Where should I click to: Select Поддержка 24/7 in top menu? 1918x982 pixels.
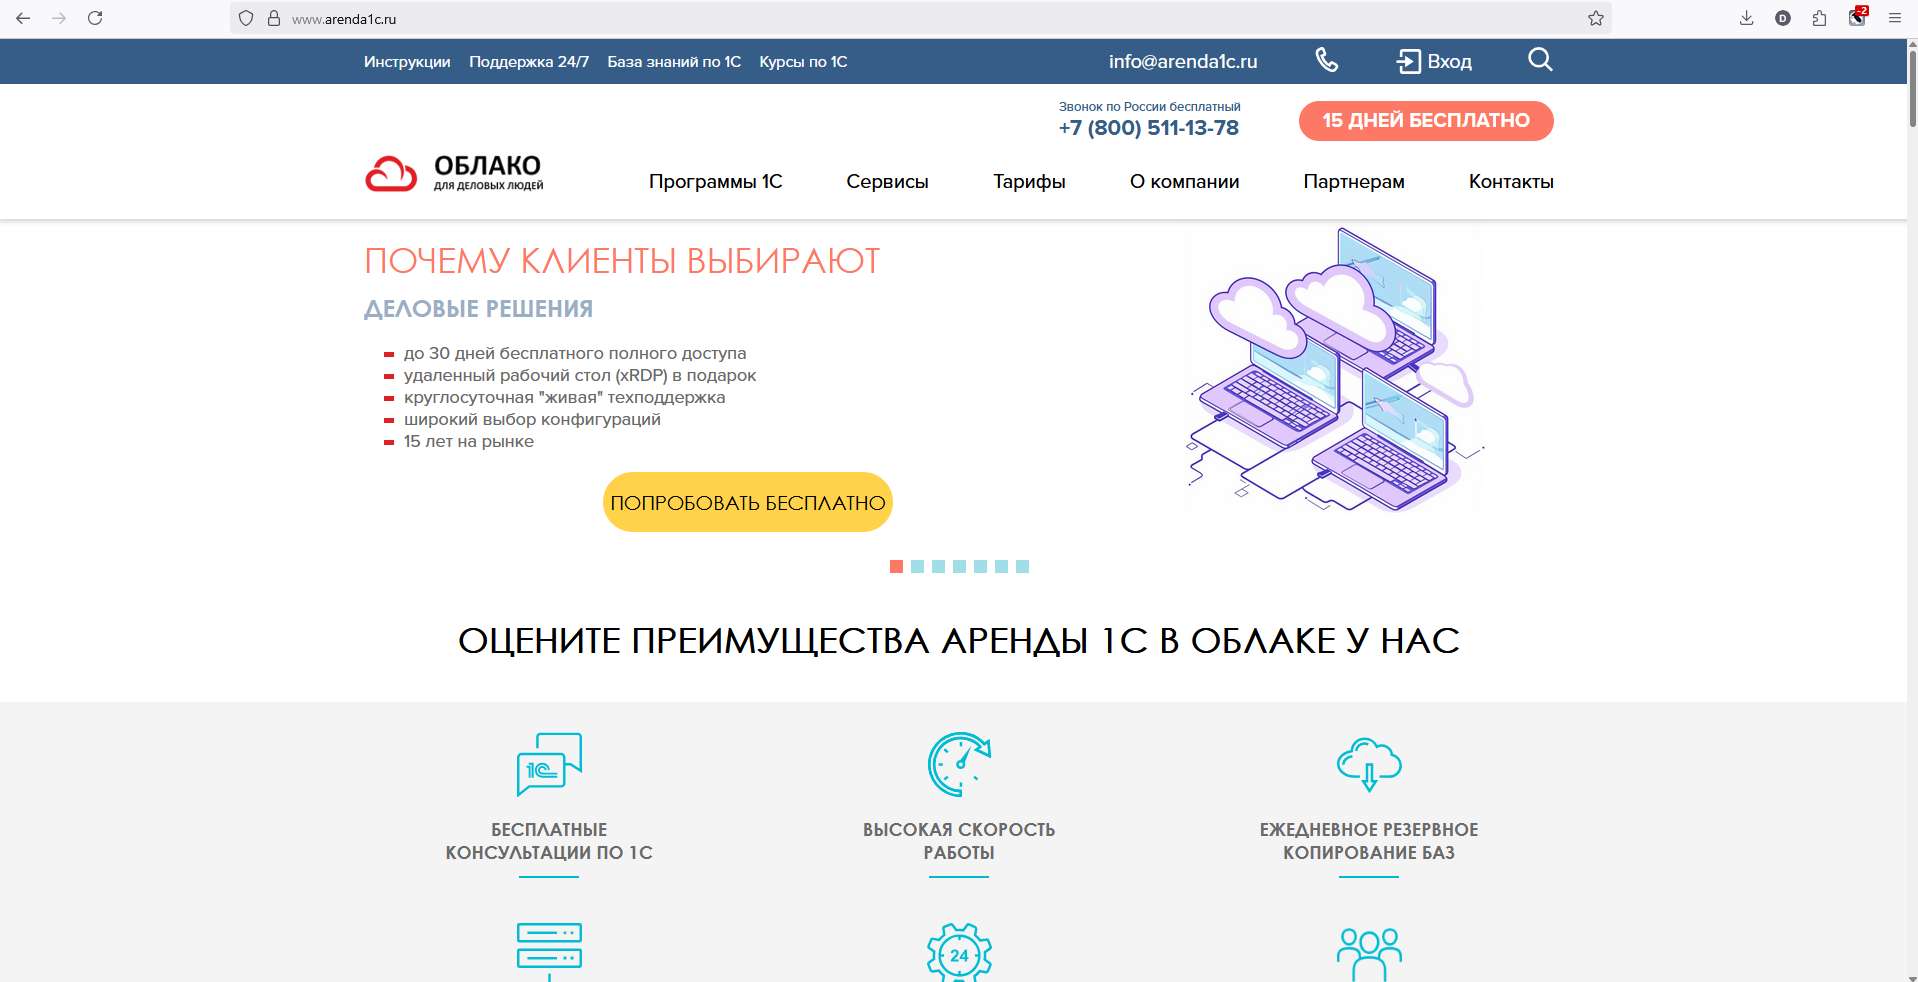pos(528,61)
